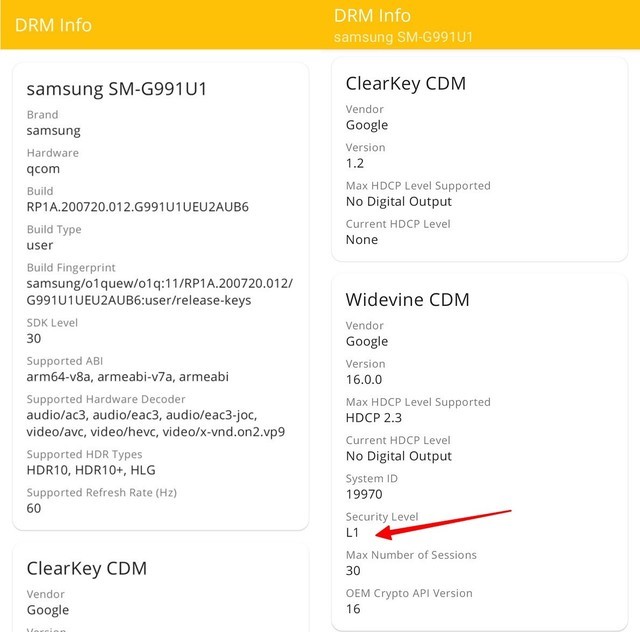Tap the Current HDCP Level None value
The height and width of the screenshot is (632, 640).
[362, 240]
